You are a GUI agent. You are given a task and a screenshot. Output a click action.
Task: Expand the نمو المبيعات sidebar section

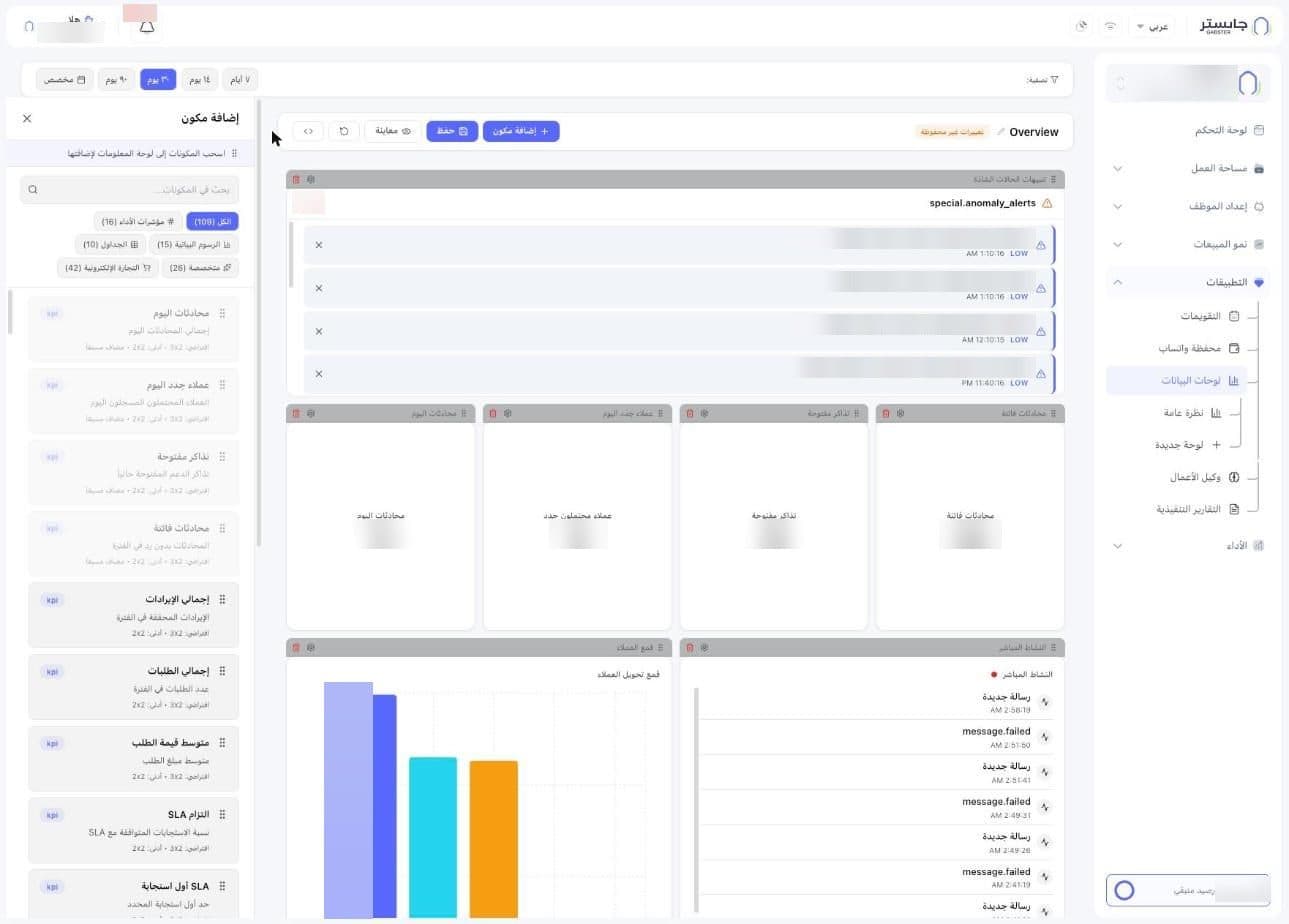1187,244
